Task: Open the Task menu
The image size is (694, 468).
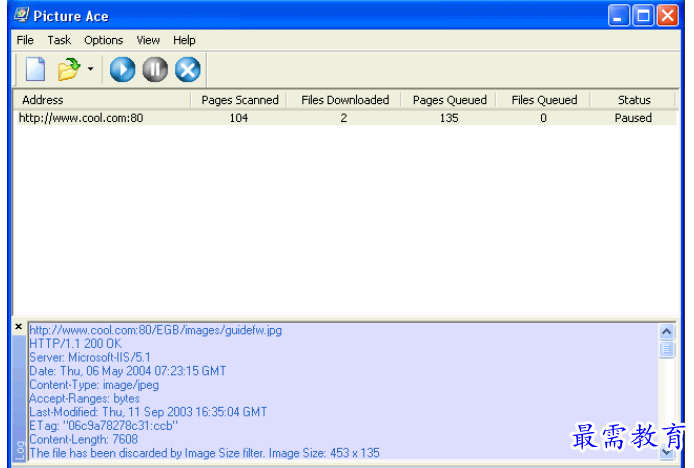Action: [59, 40]
